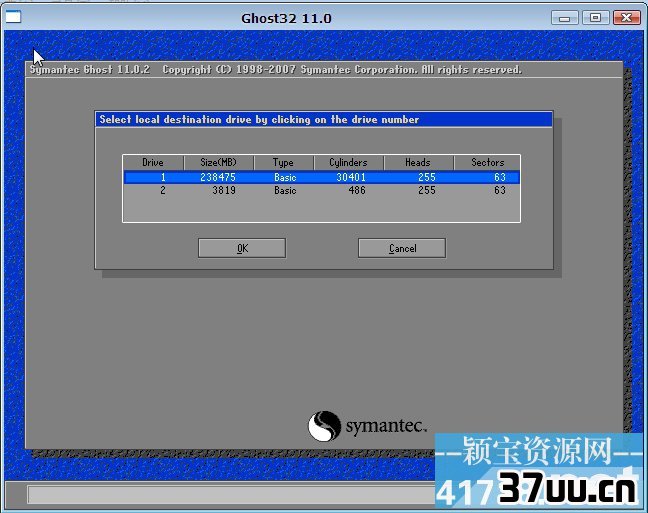Click the Heads column header
This screenshot has height=513, width=648.
click(x=418, y=162)
